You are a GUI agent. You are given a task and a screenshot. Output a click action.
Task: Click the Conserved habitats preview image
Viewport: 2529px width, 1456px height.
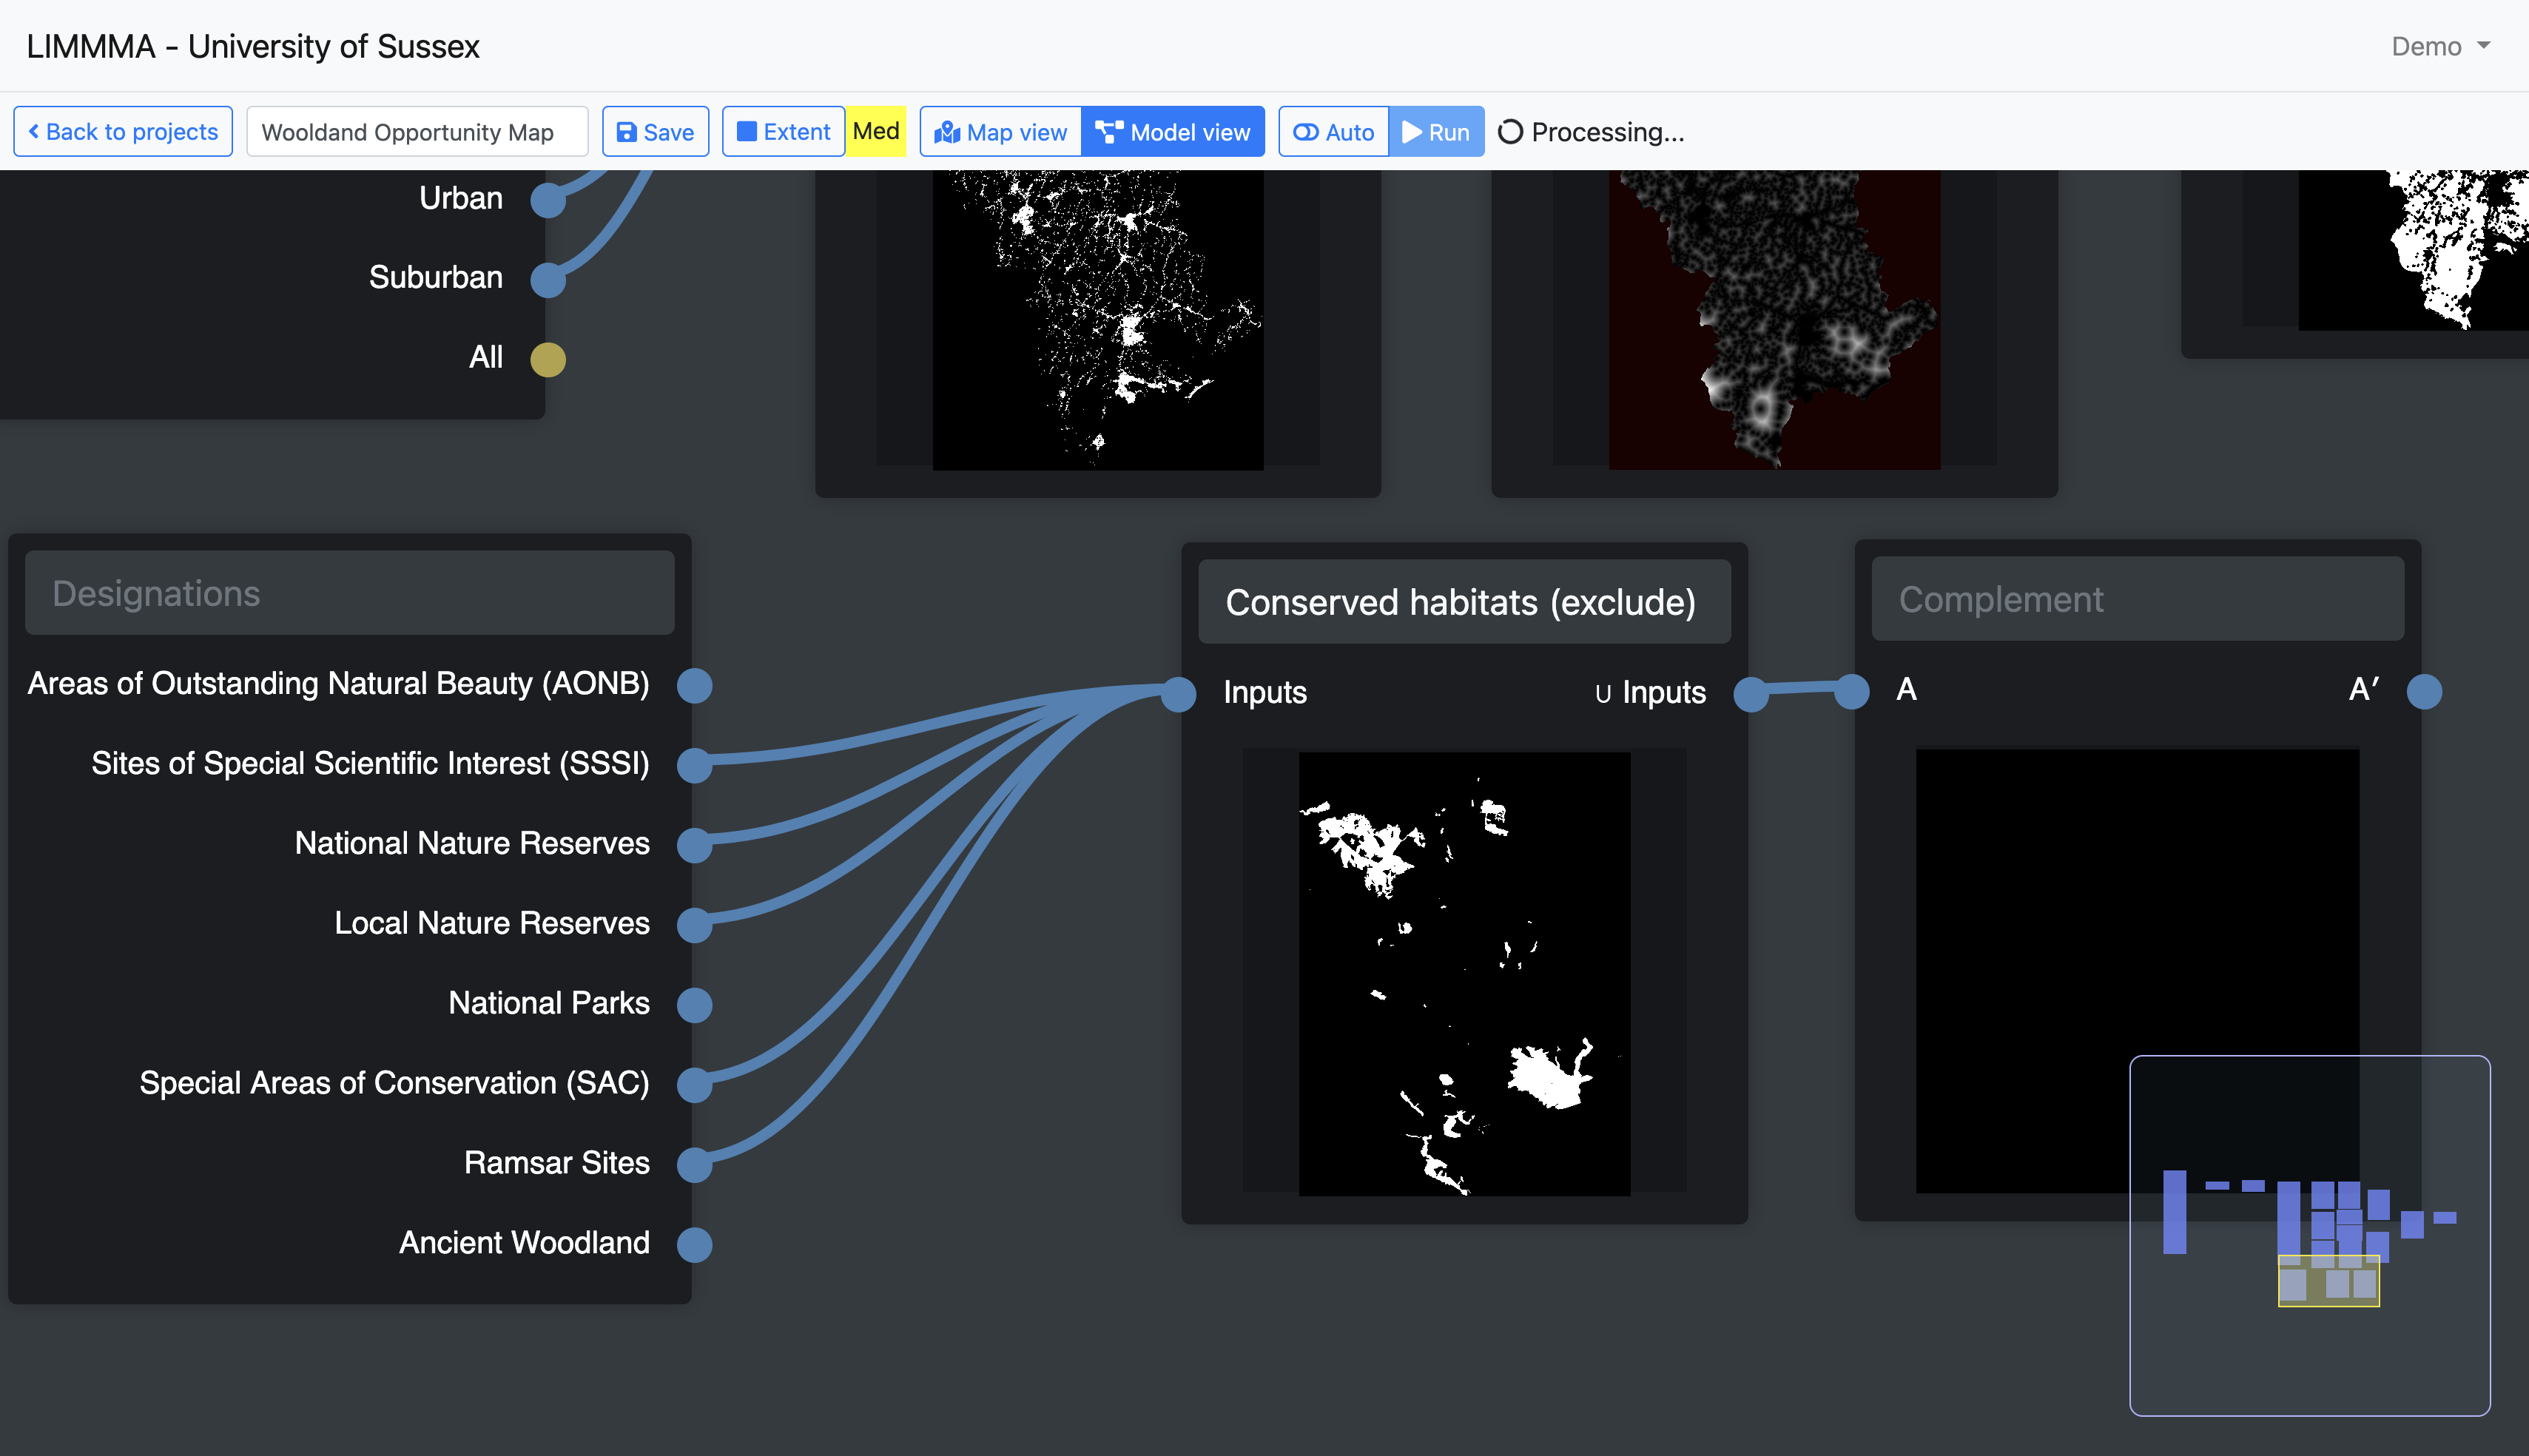[1464, 973]
